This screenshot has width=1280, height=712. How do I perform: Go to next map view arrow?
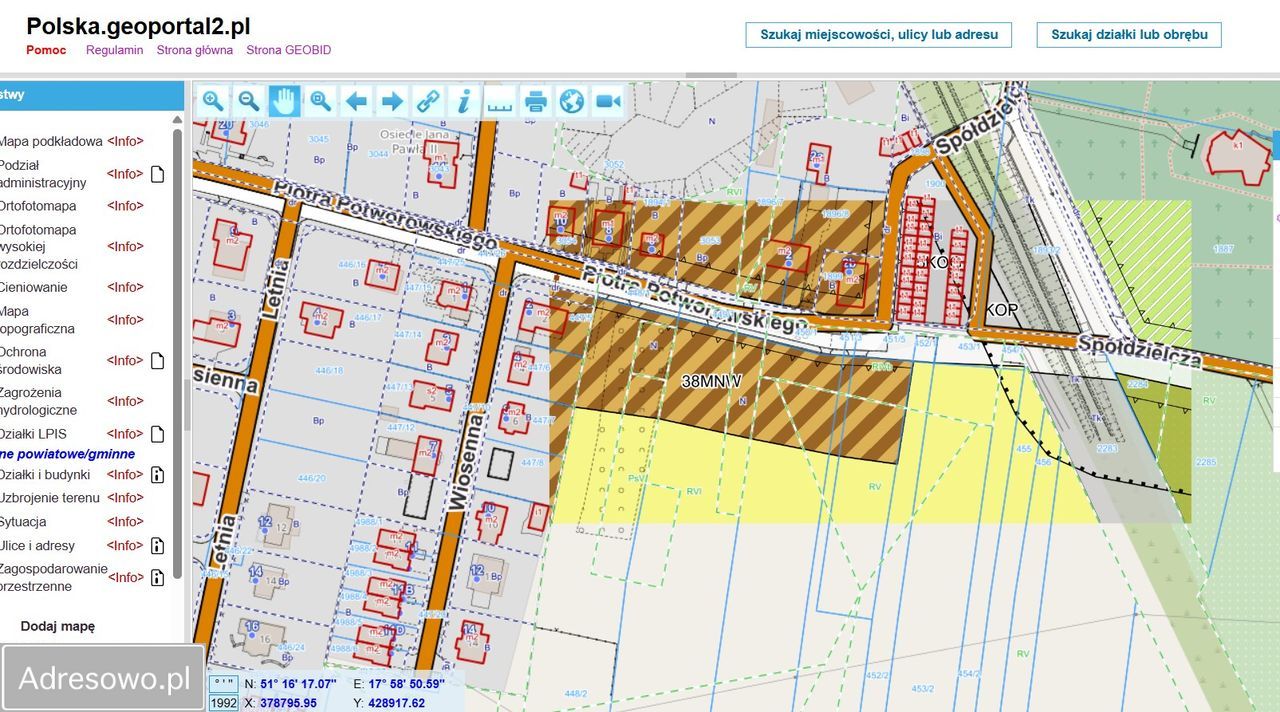(x=392, y=100)
